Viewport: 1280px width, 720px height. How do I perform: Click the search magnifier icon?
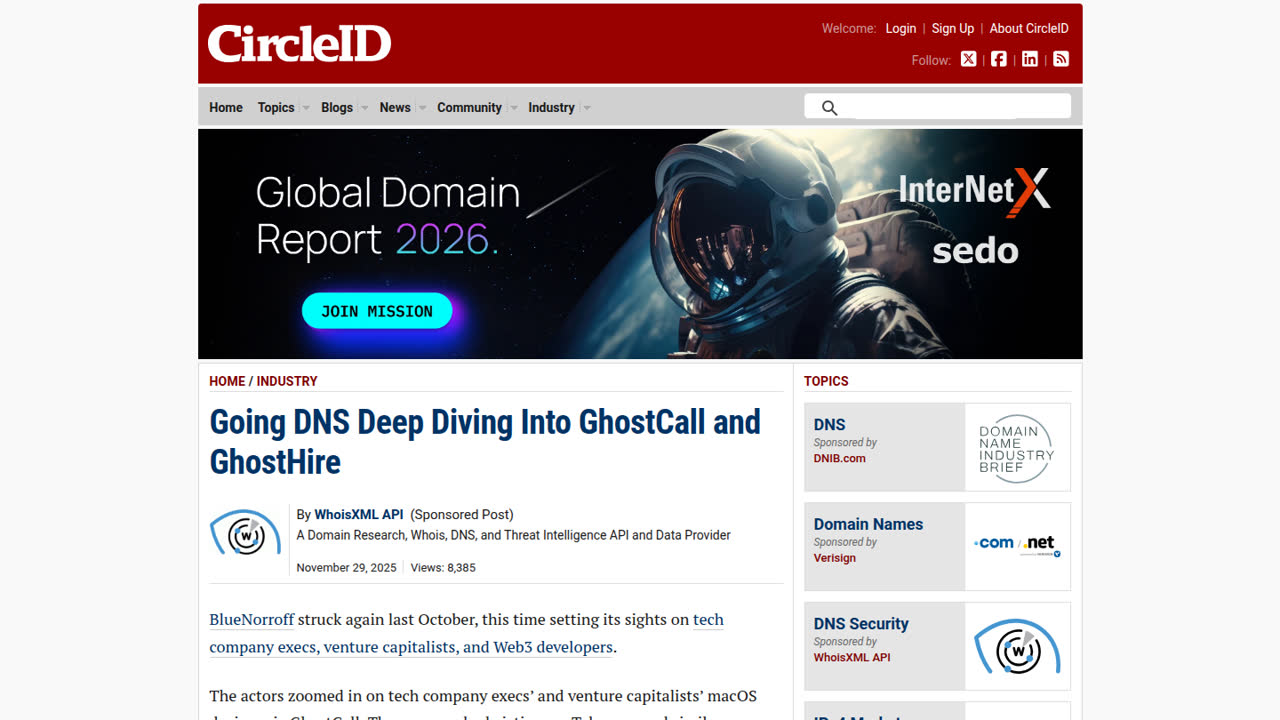point(829,107)
